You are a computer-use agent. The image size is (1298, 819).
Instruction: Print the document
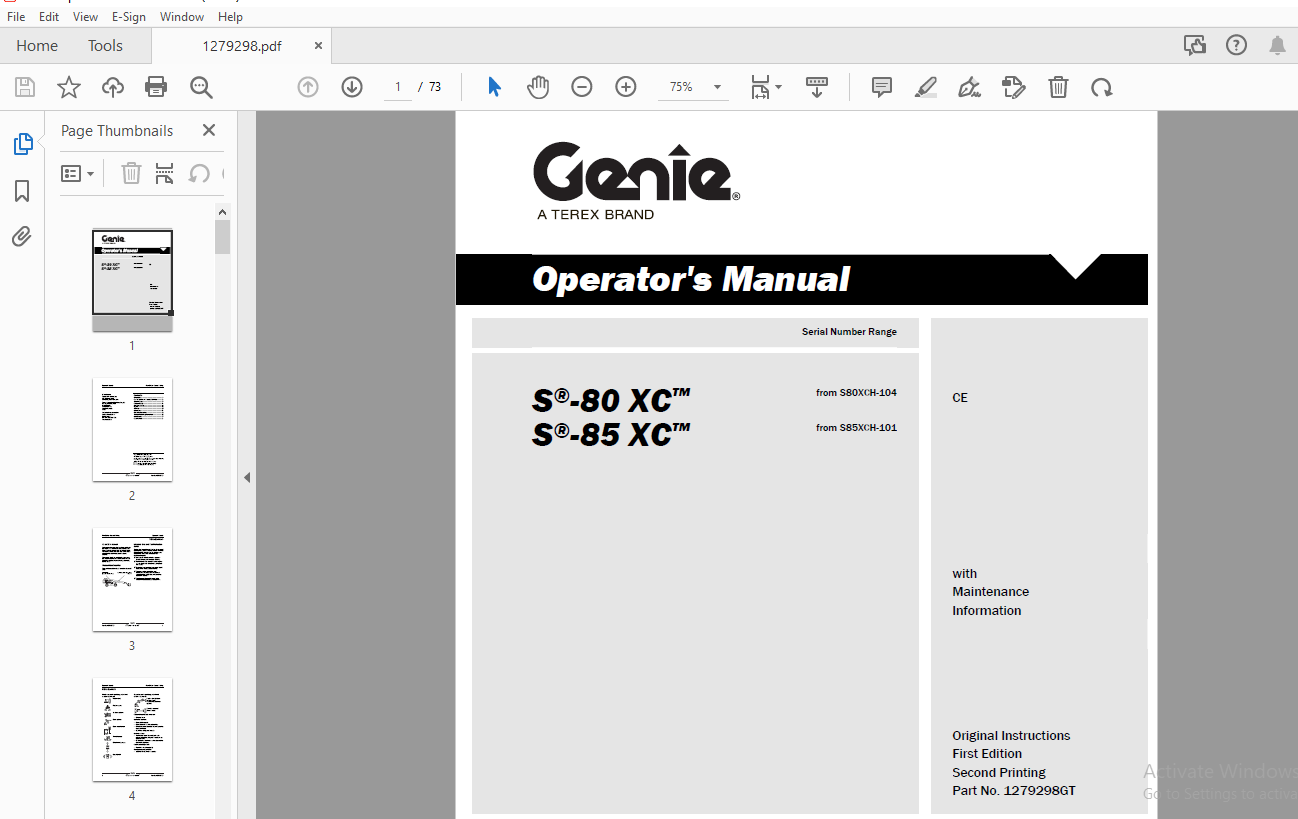click(x=157, y=87)
